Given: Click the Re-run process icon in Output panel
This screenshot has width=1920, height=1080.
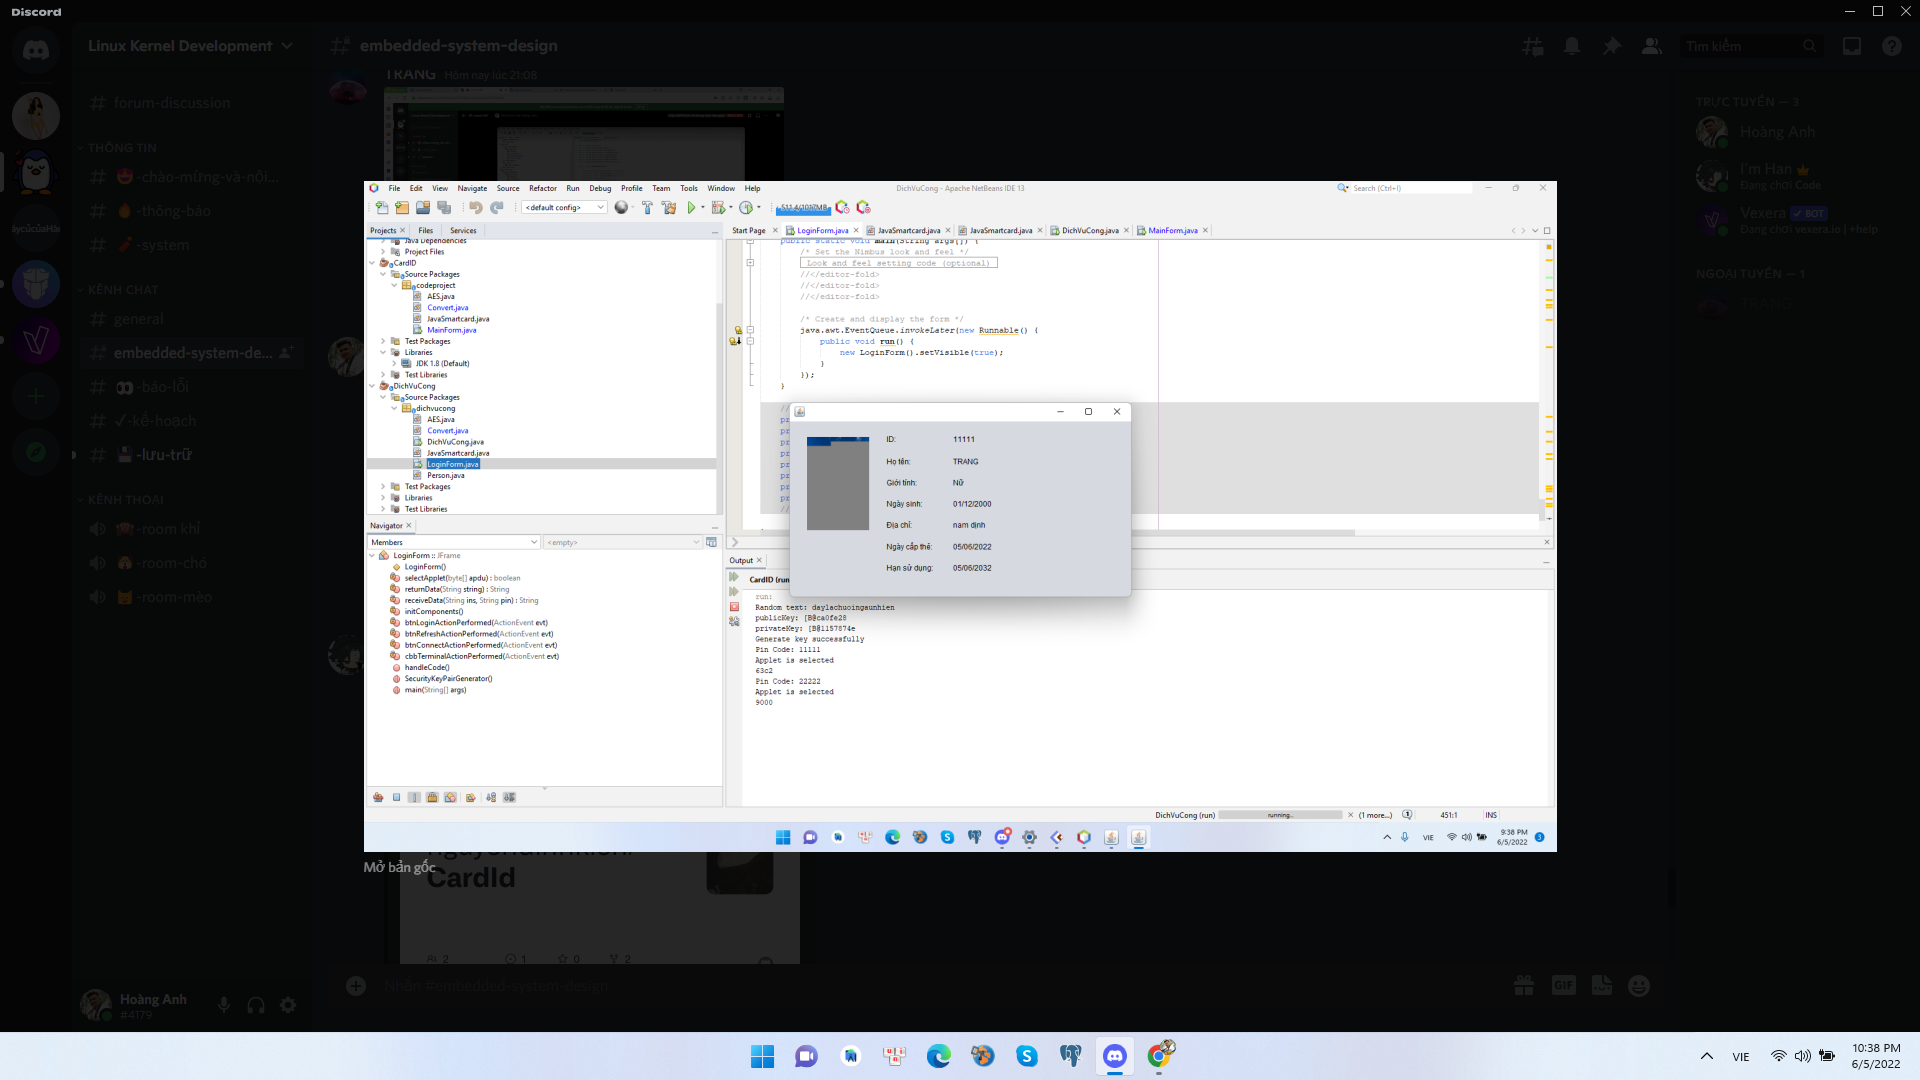Looking at the screenshot, I should point(736,578).
